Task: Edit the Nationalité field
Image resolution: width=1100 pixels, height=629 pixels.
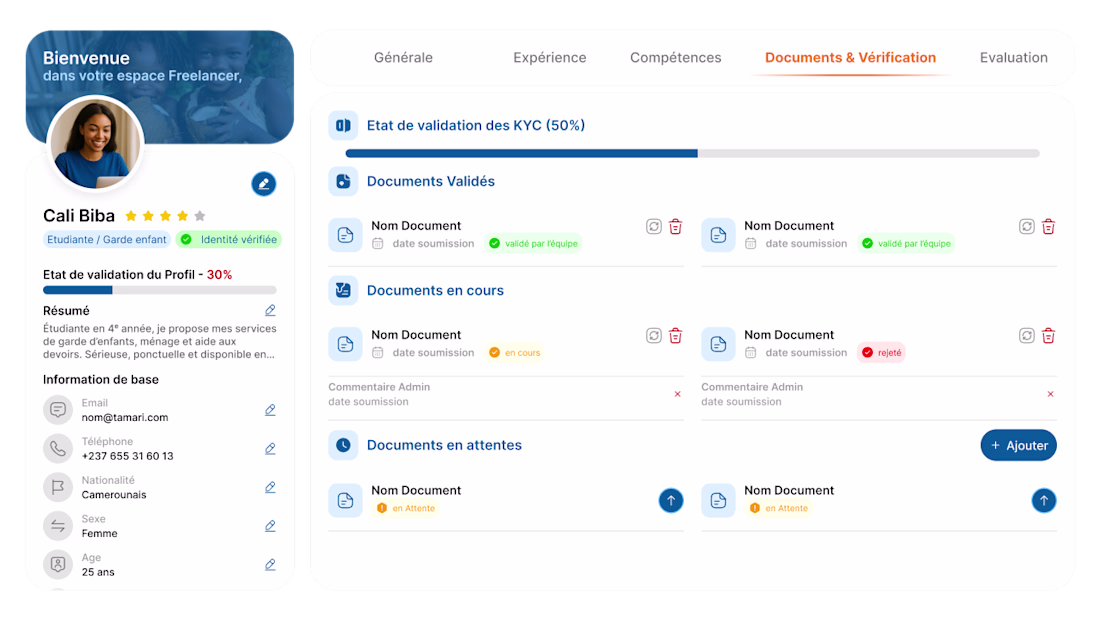Action: pos(270,487)
